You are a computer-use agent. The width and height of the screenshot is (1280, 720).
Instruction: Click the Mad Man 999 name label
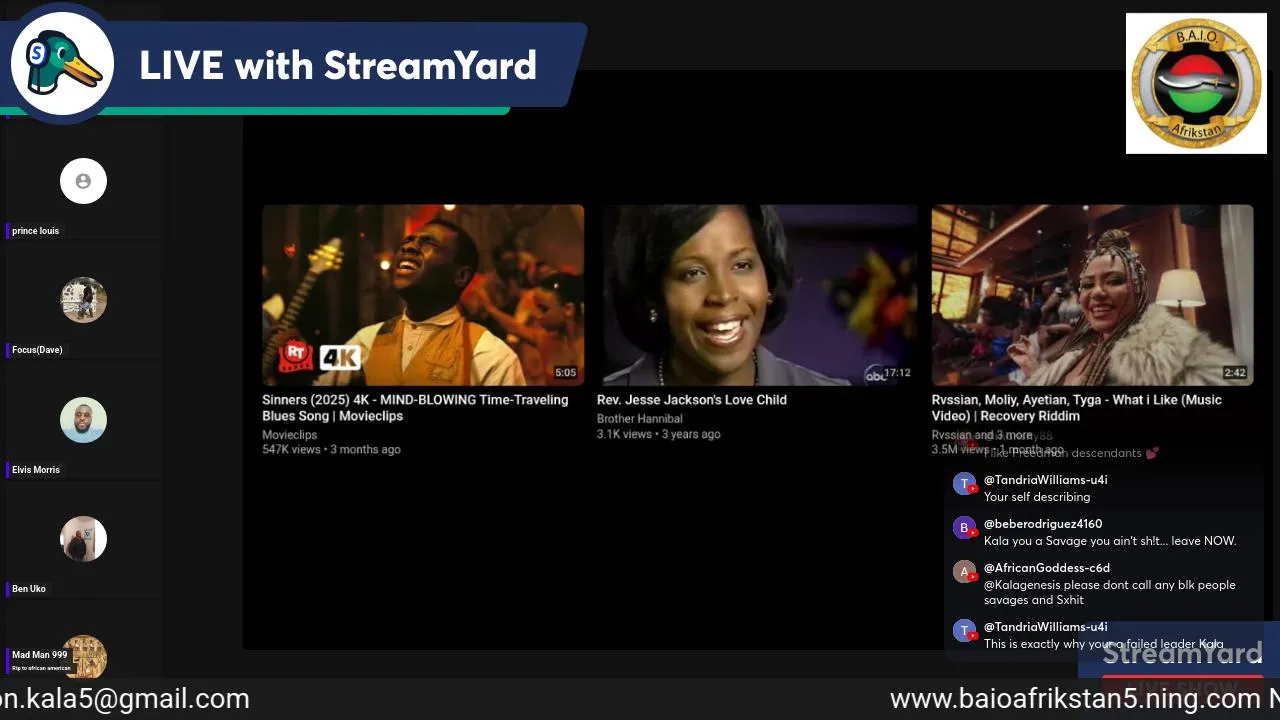click(39, 655)
